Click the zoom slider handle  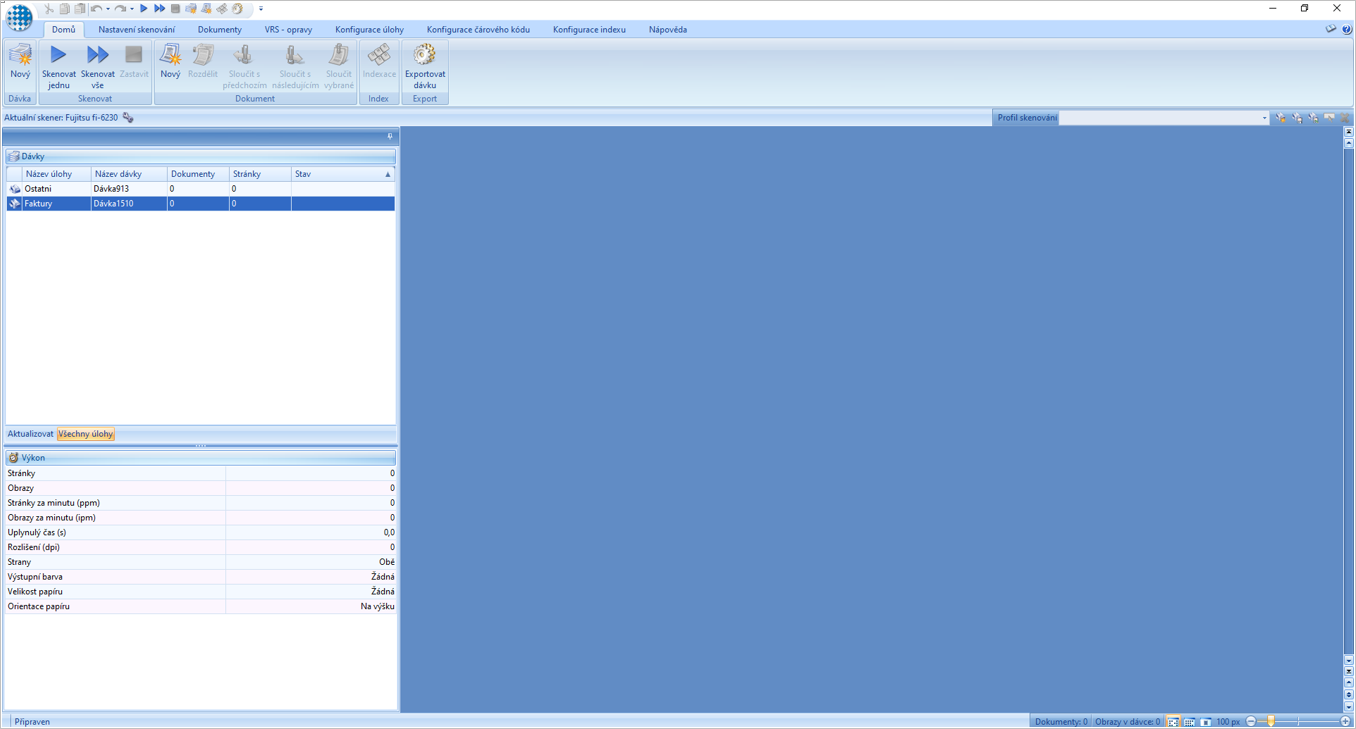(1271, 722)
